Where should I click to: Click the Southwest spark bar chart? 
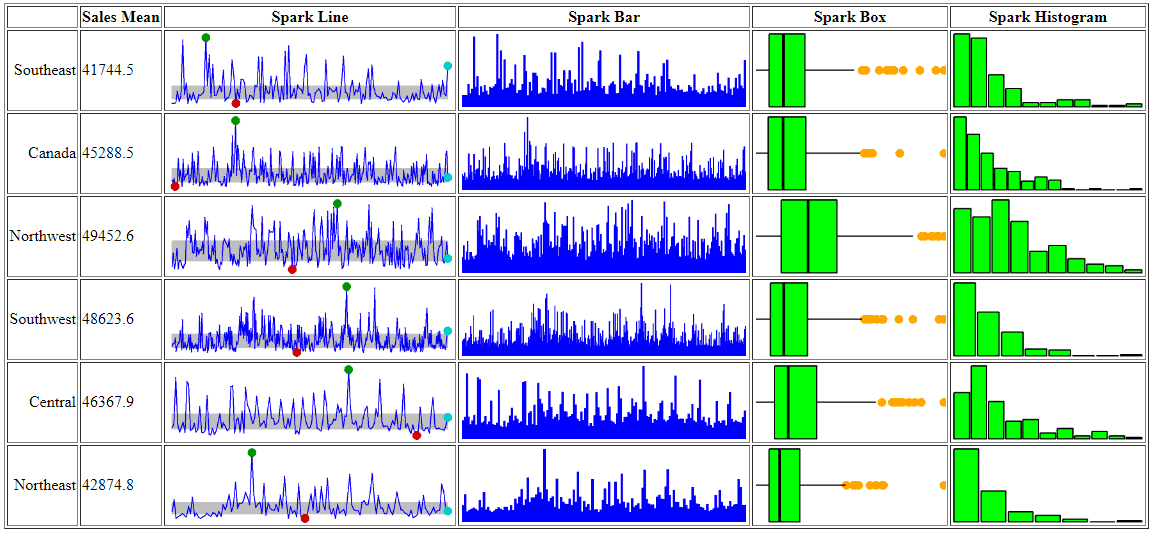pos(604,320)
